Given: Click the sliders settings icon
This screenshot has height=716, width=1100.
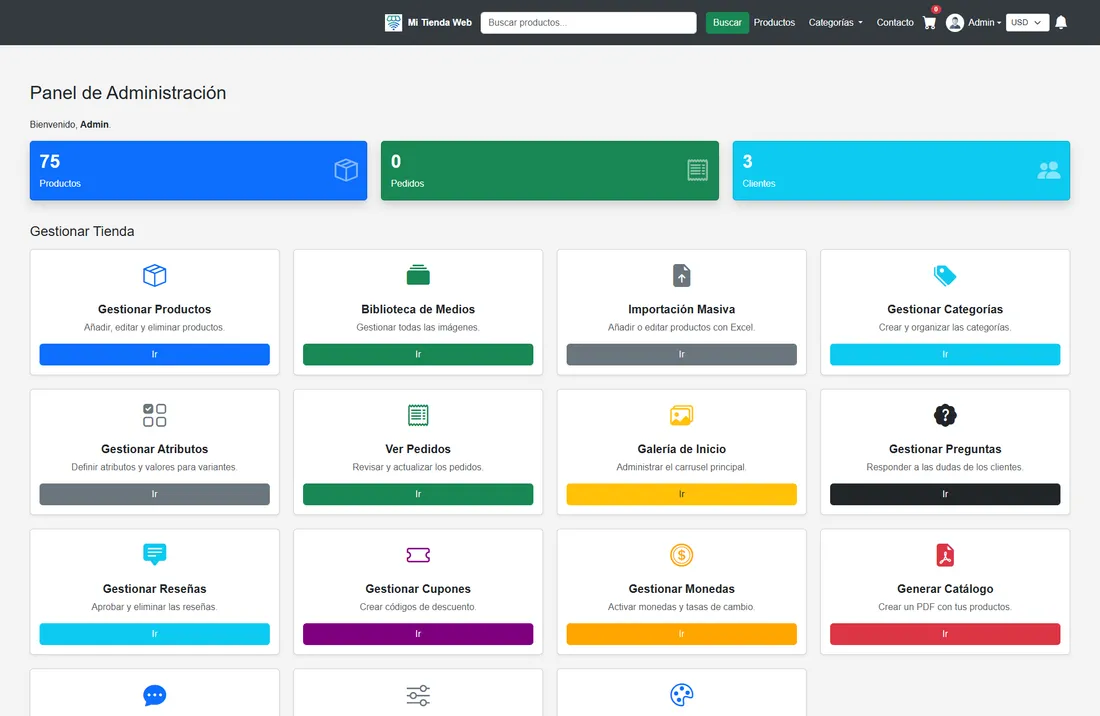Looking at the screenshot, I should (x=418, y=695).
